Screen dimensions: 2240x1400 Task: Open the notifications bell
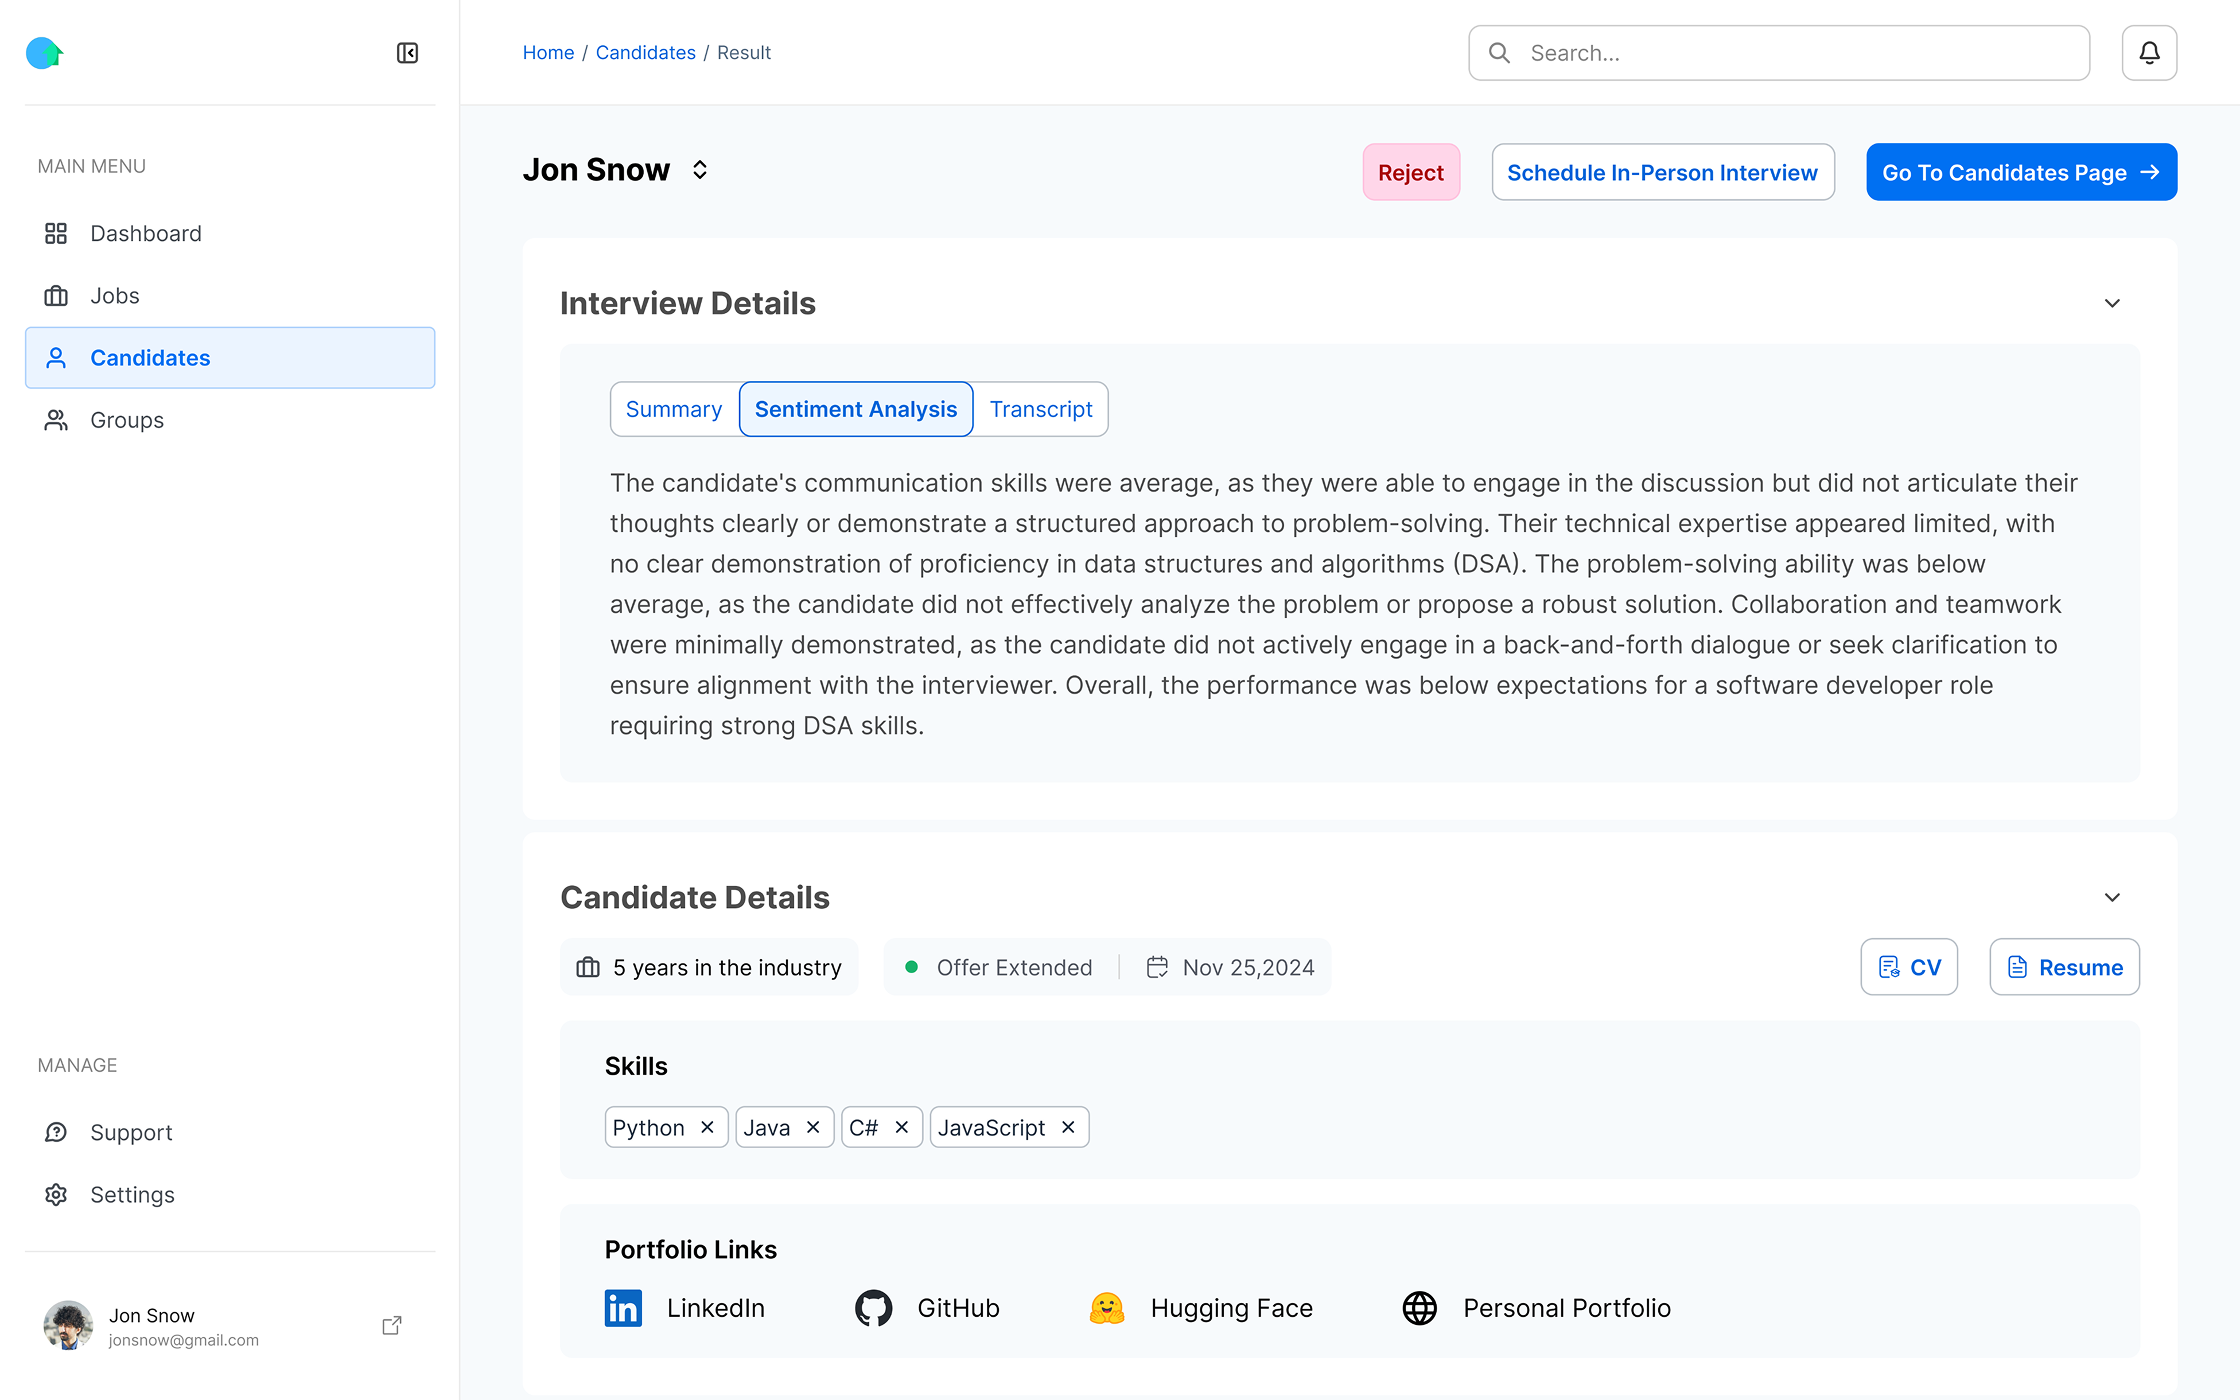pos(2149,53)
